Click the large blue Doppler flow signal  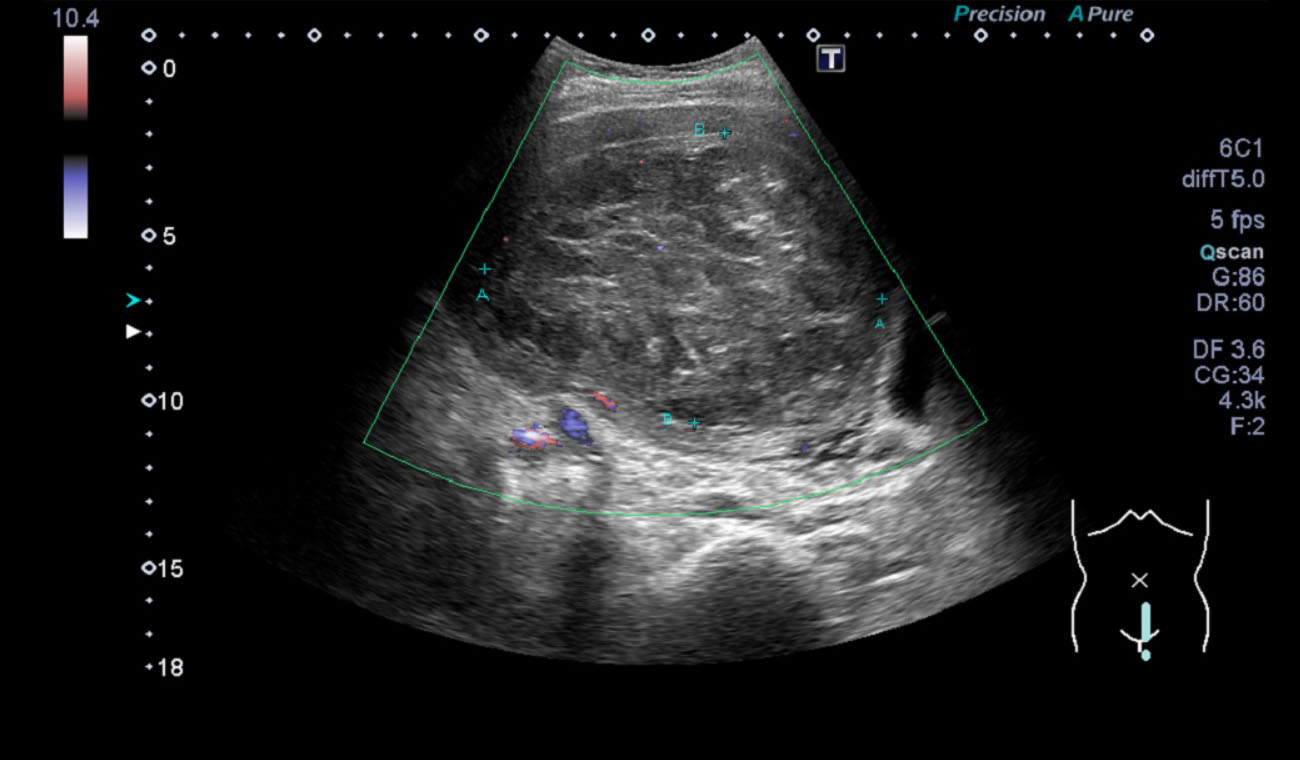tap(575, 424)
